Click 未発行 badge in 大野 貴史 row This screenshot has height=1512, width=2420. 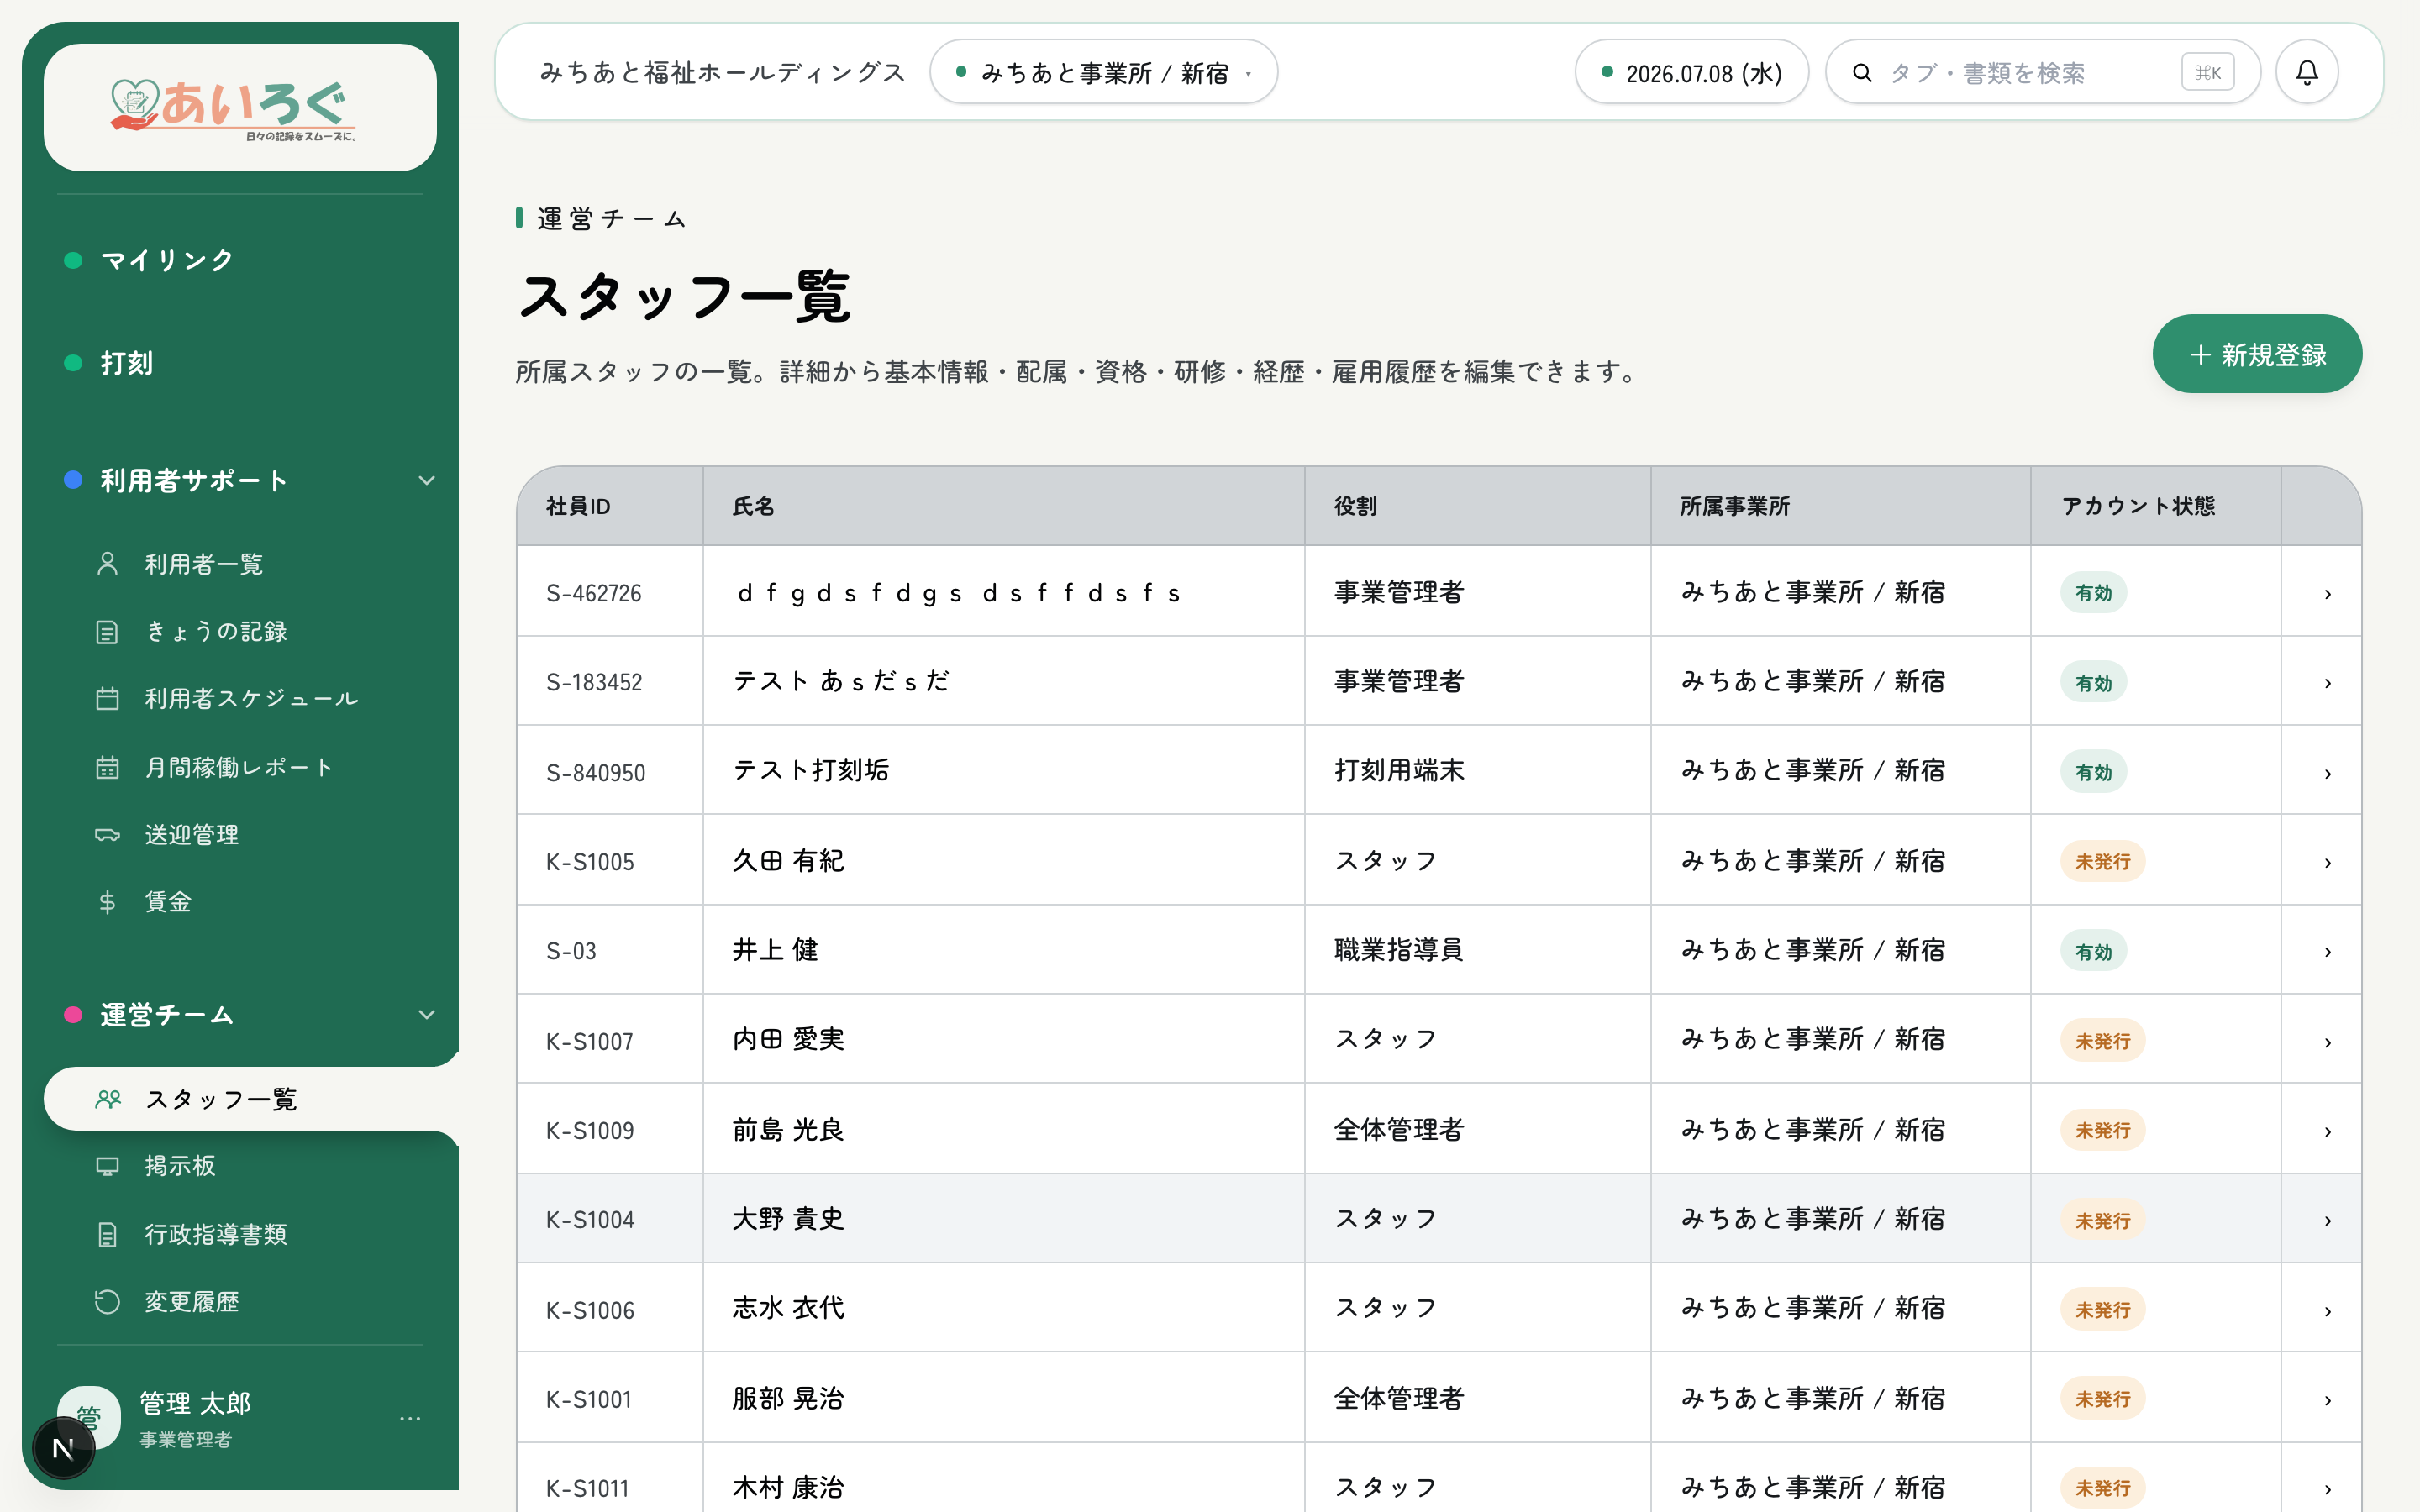click(x=2102, y=1220)
